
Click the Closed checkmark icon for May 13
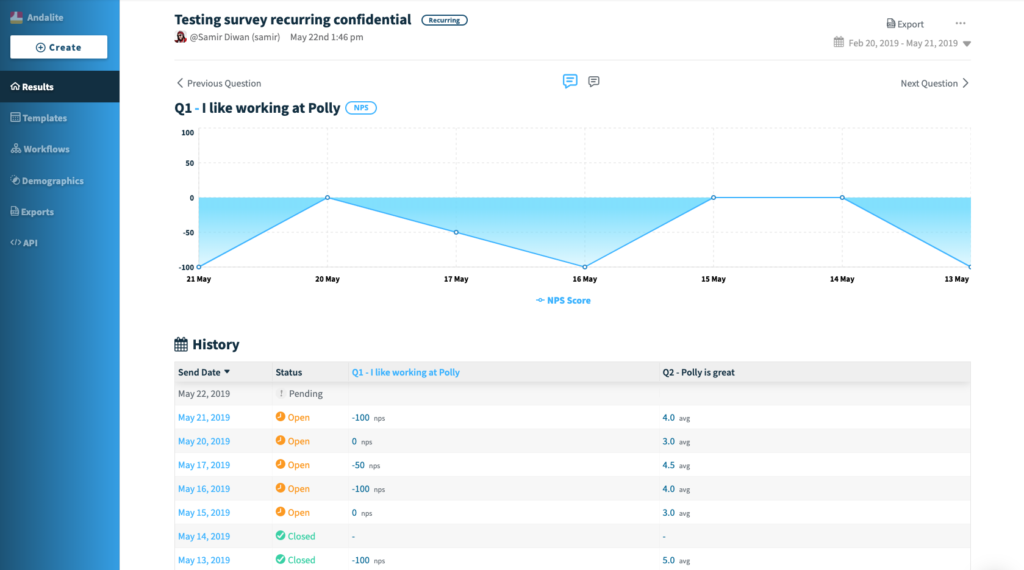(280, 560)
